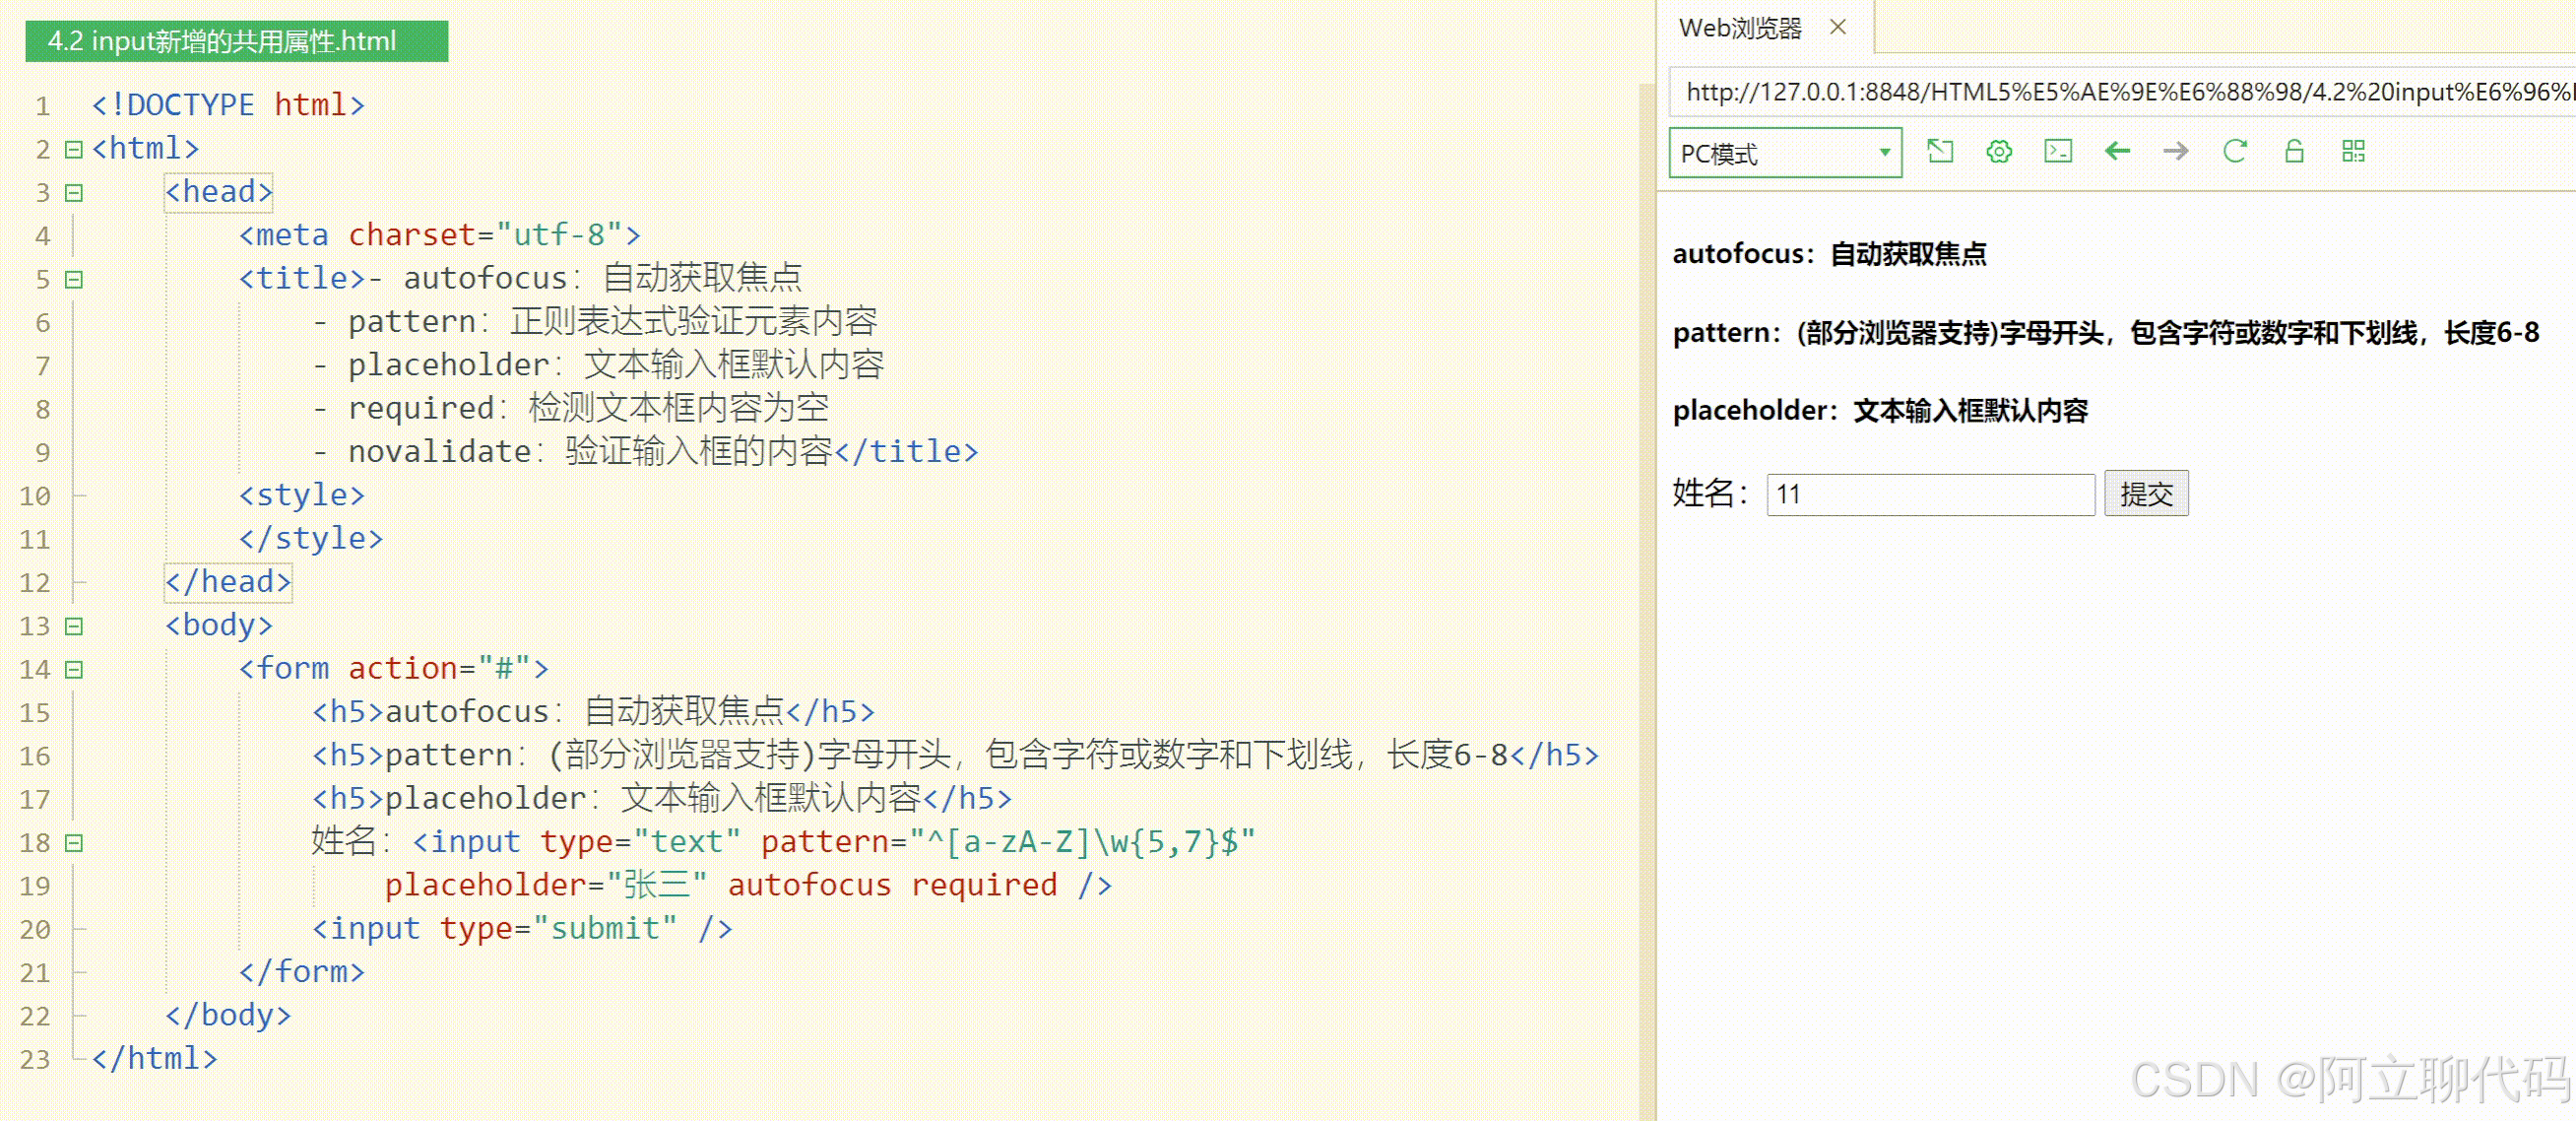Select the 4.2 input新增的共用属性.html tab
Viewport: 2576px width, 1121px height.
(236, 41)
